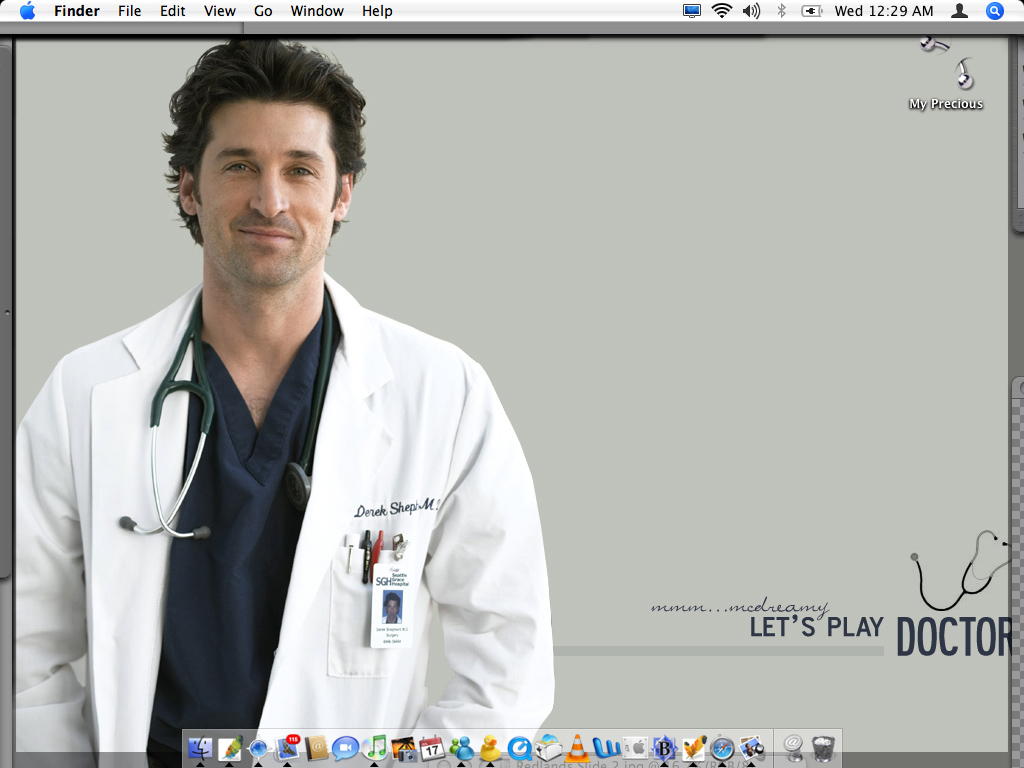Open the View menu
1024x768 pixels.
[219, 11]
